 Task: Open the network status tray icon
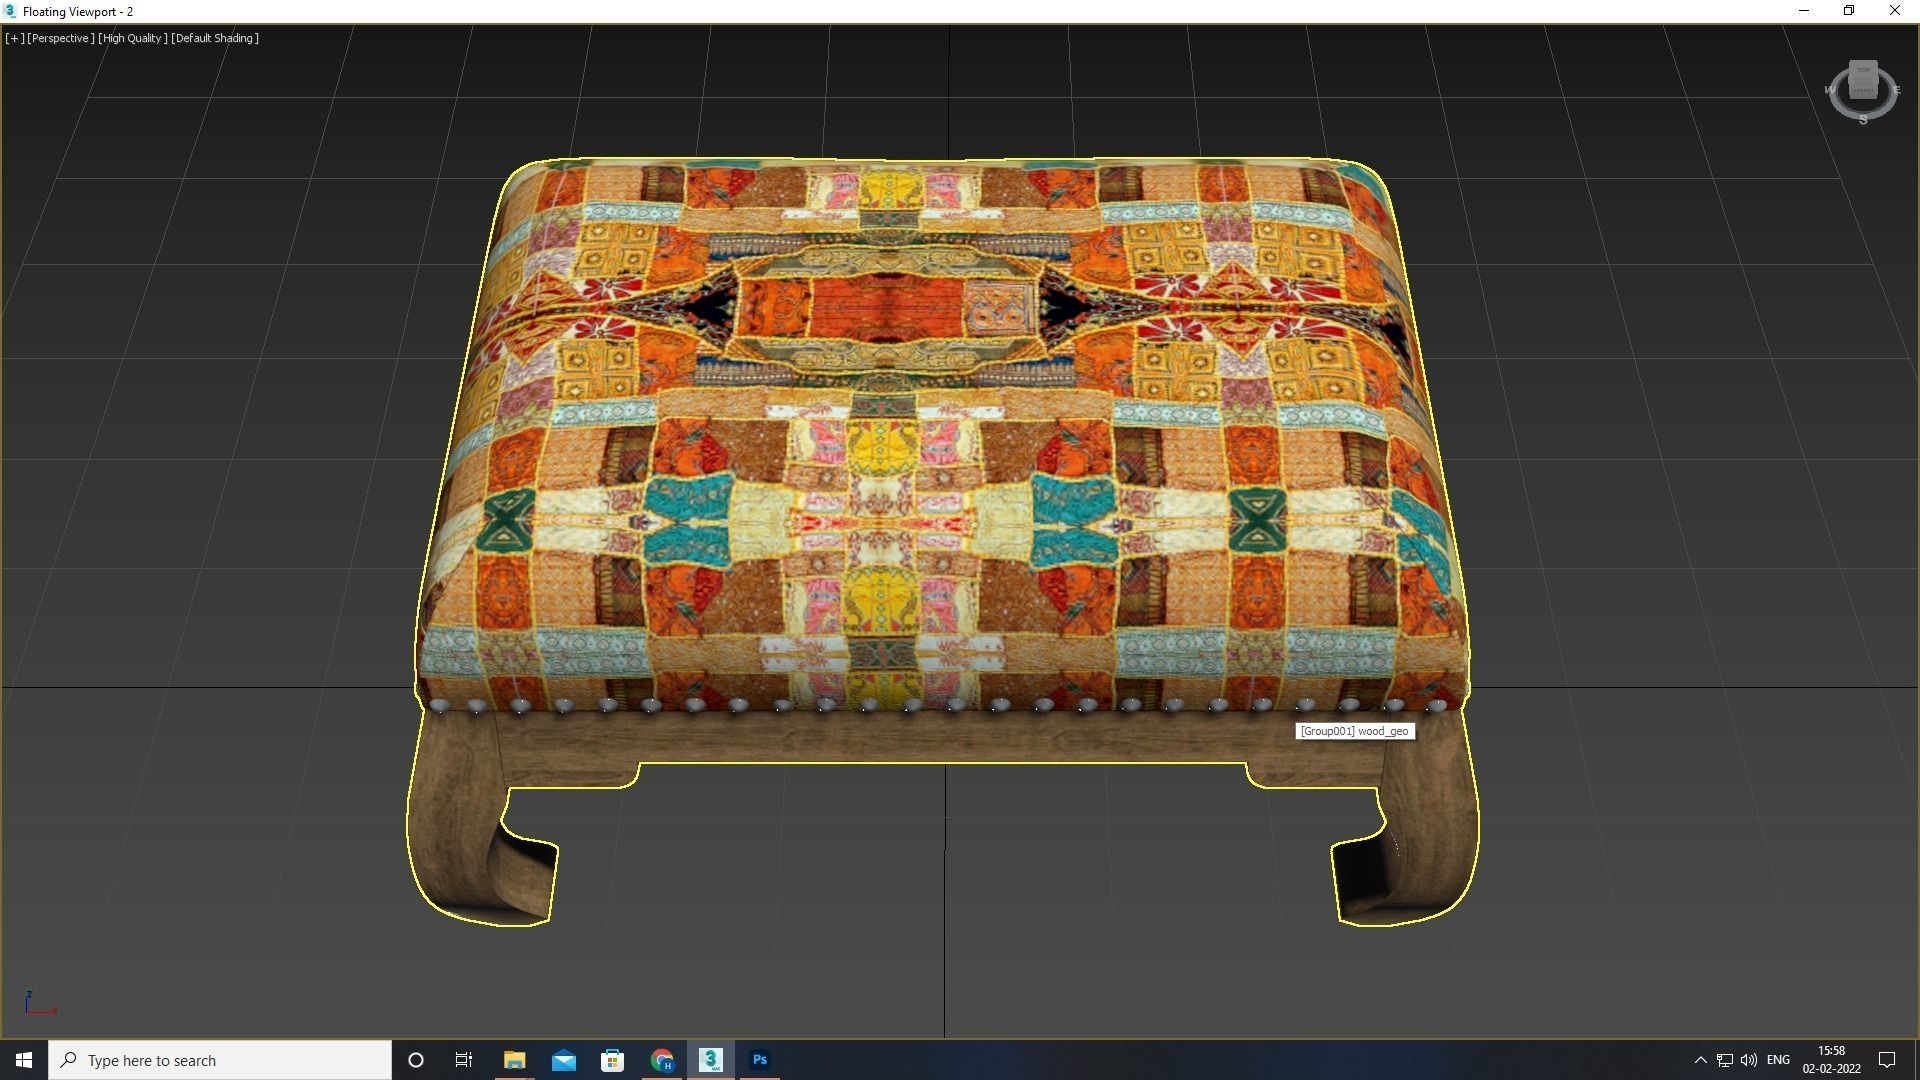click(x=1725, y=1060)
